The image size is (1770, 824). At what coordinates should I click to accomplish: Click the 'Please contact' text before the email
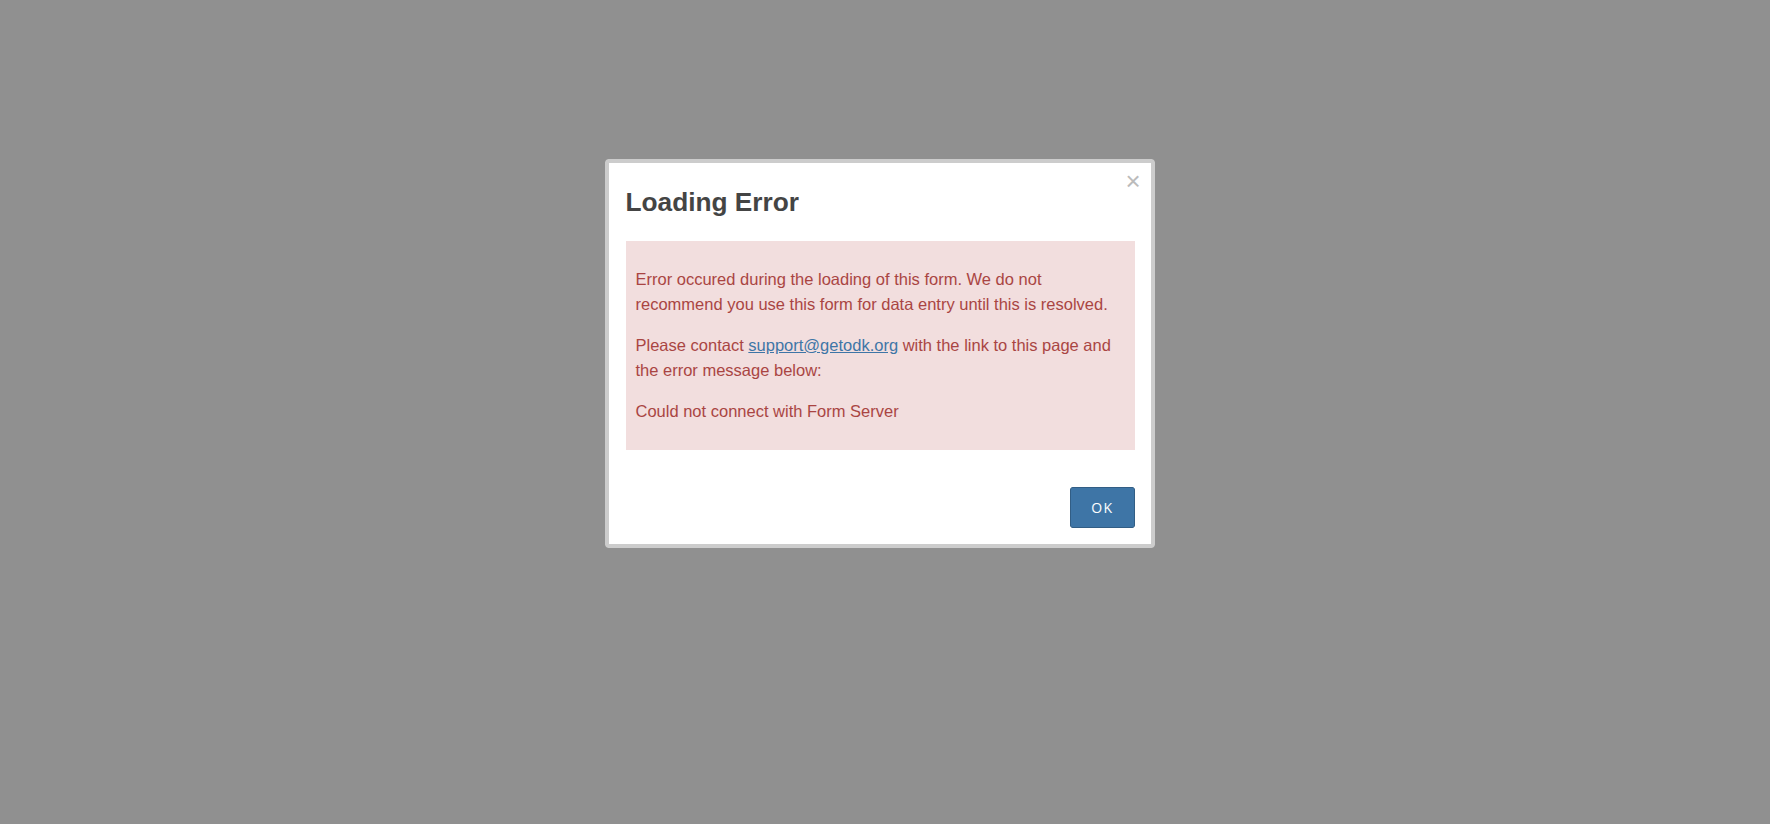(690, 345)
